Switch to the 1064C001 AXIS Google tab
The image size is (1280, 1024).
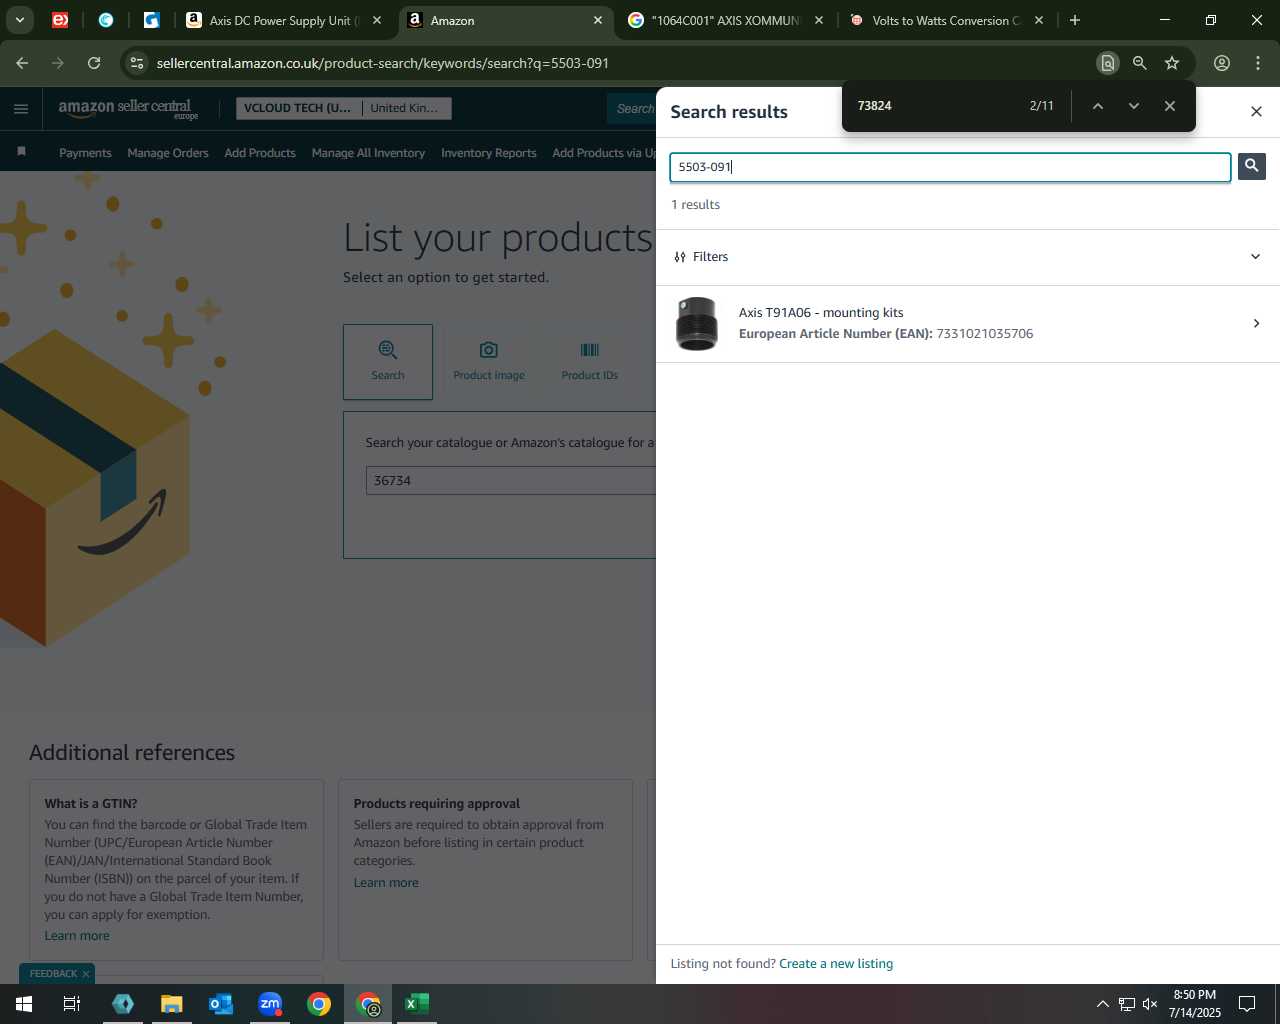point(725,20)
